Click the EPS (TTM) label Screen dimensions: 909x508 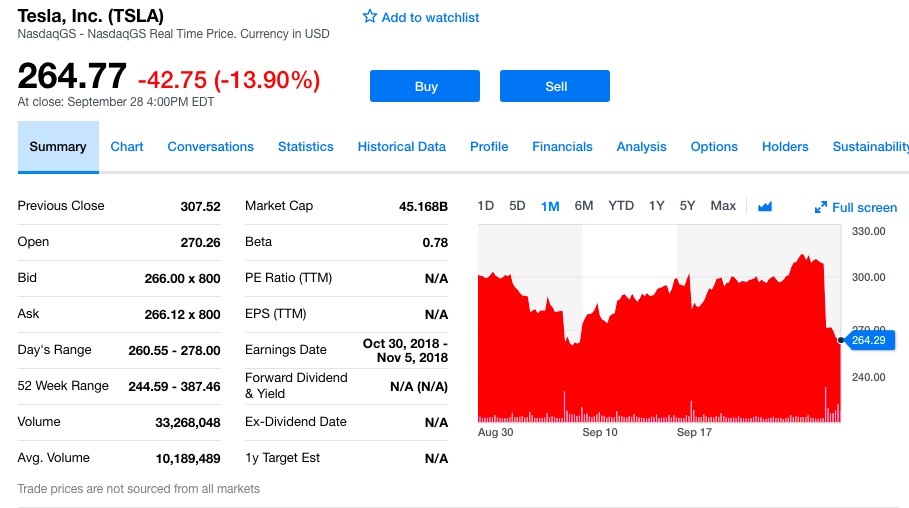click(x=275, y=314)
